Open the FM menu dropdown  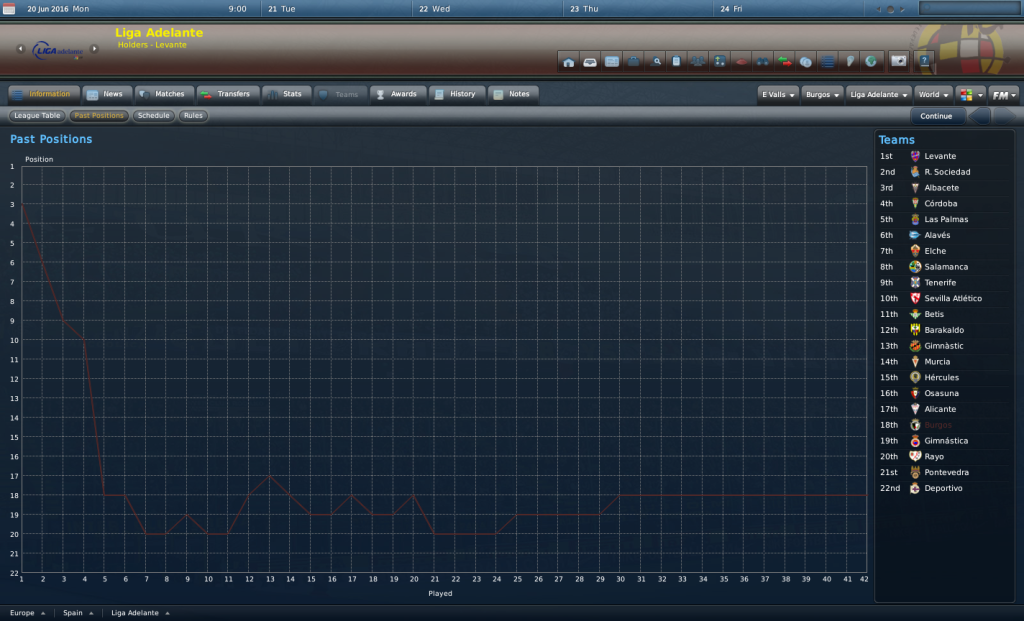coord(1004,95)
